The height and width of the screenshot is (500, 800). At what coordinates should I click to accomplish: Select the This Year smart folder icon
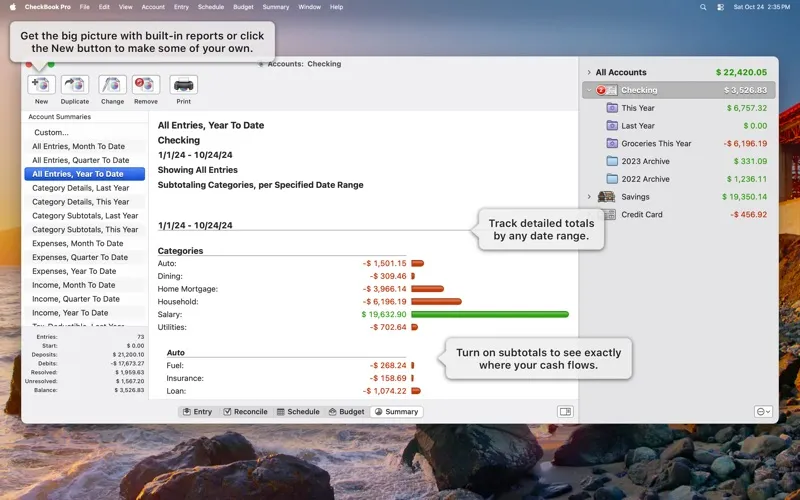[612, 108]
